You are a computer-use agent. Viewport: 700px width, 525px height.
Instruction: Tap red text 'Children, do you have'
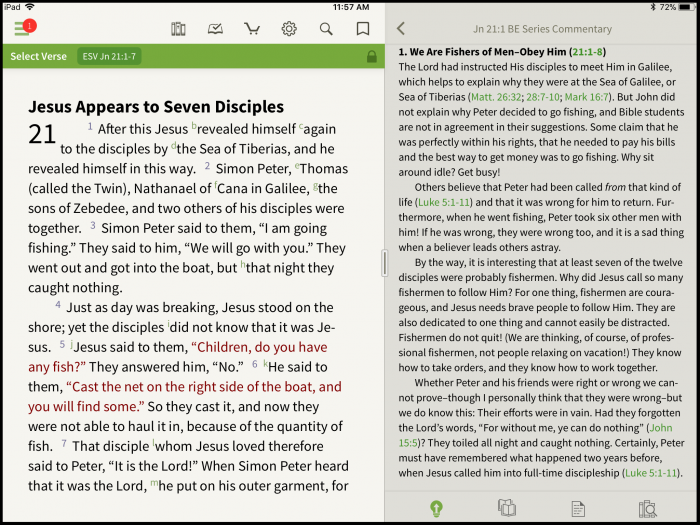259,347
